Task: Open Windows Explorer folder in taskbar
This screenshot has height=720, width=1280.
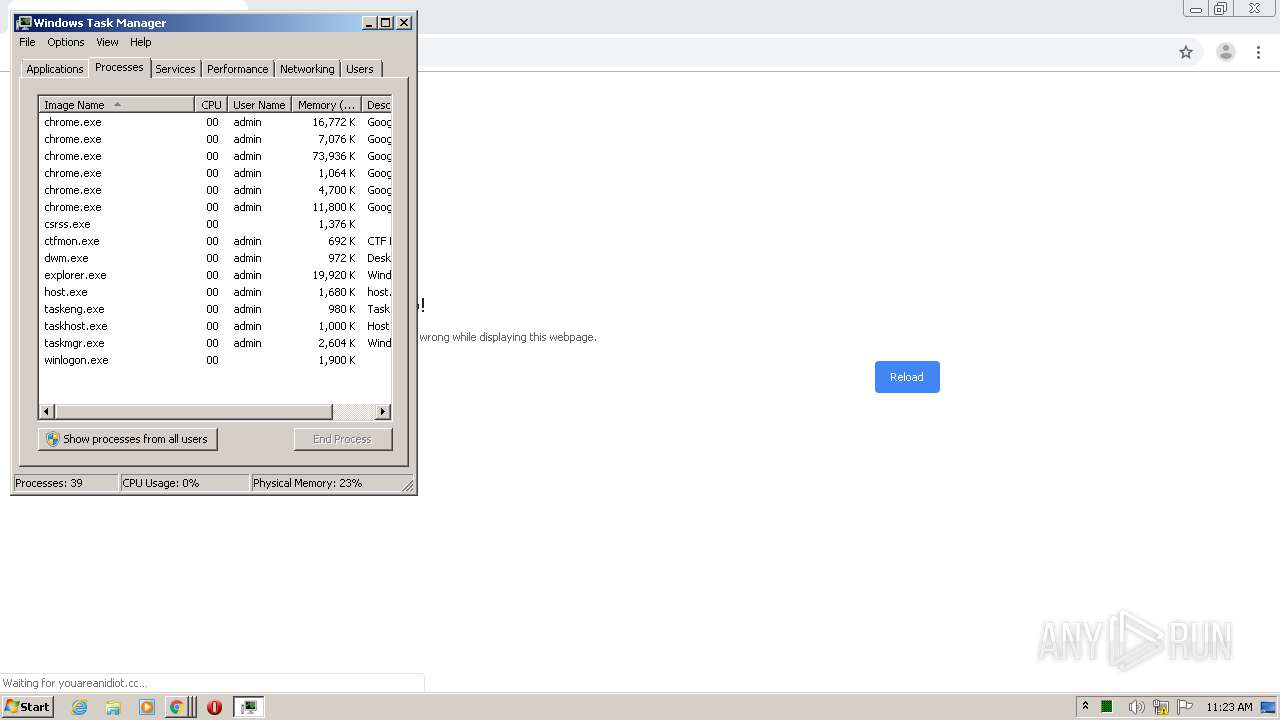Action: (x=113, y=707)
